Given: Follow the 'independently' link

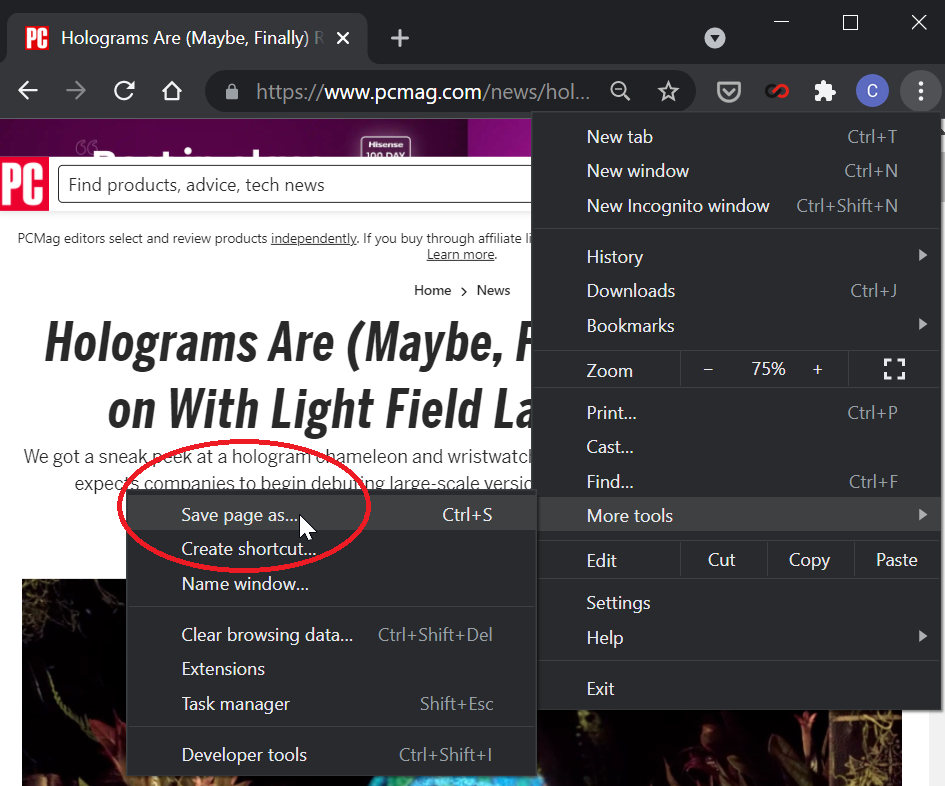Looking at the screenshot, I should pyautogui.click(x=313, y=238).
